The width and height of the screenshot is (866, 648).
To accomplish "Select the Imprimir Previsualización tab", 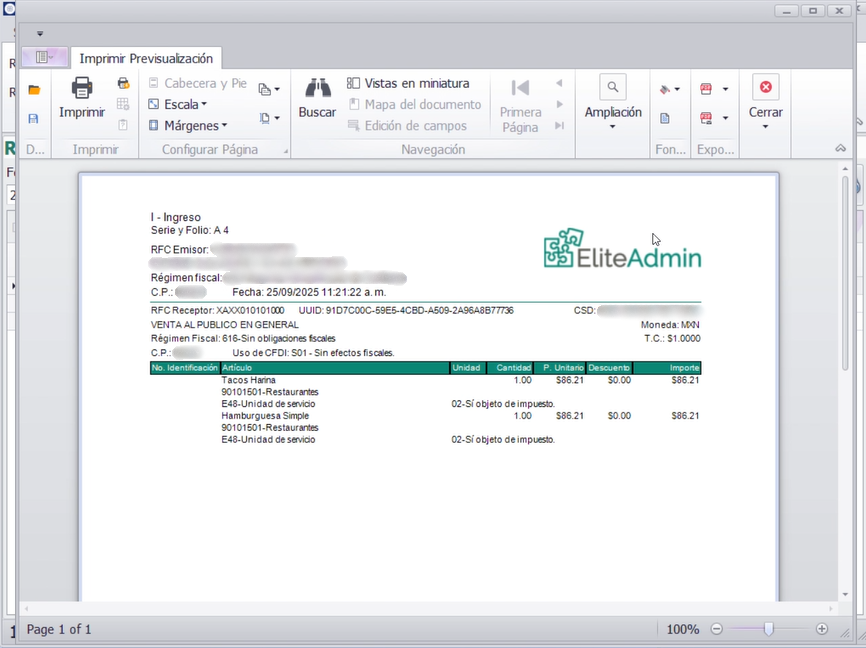I will click(x=146, y=59).
